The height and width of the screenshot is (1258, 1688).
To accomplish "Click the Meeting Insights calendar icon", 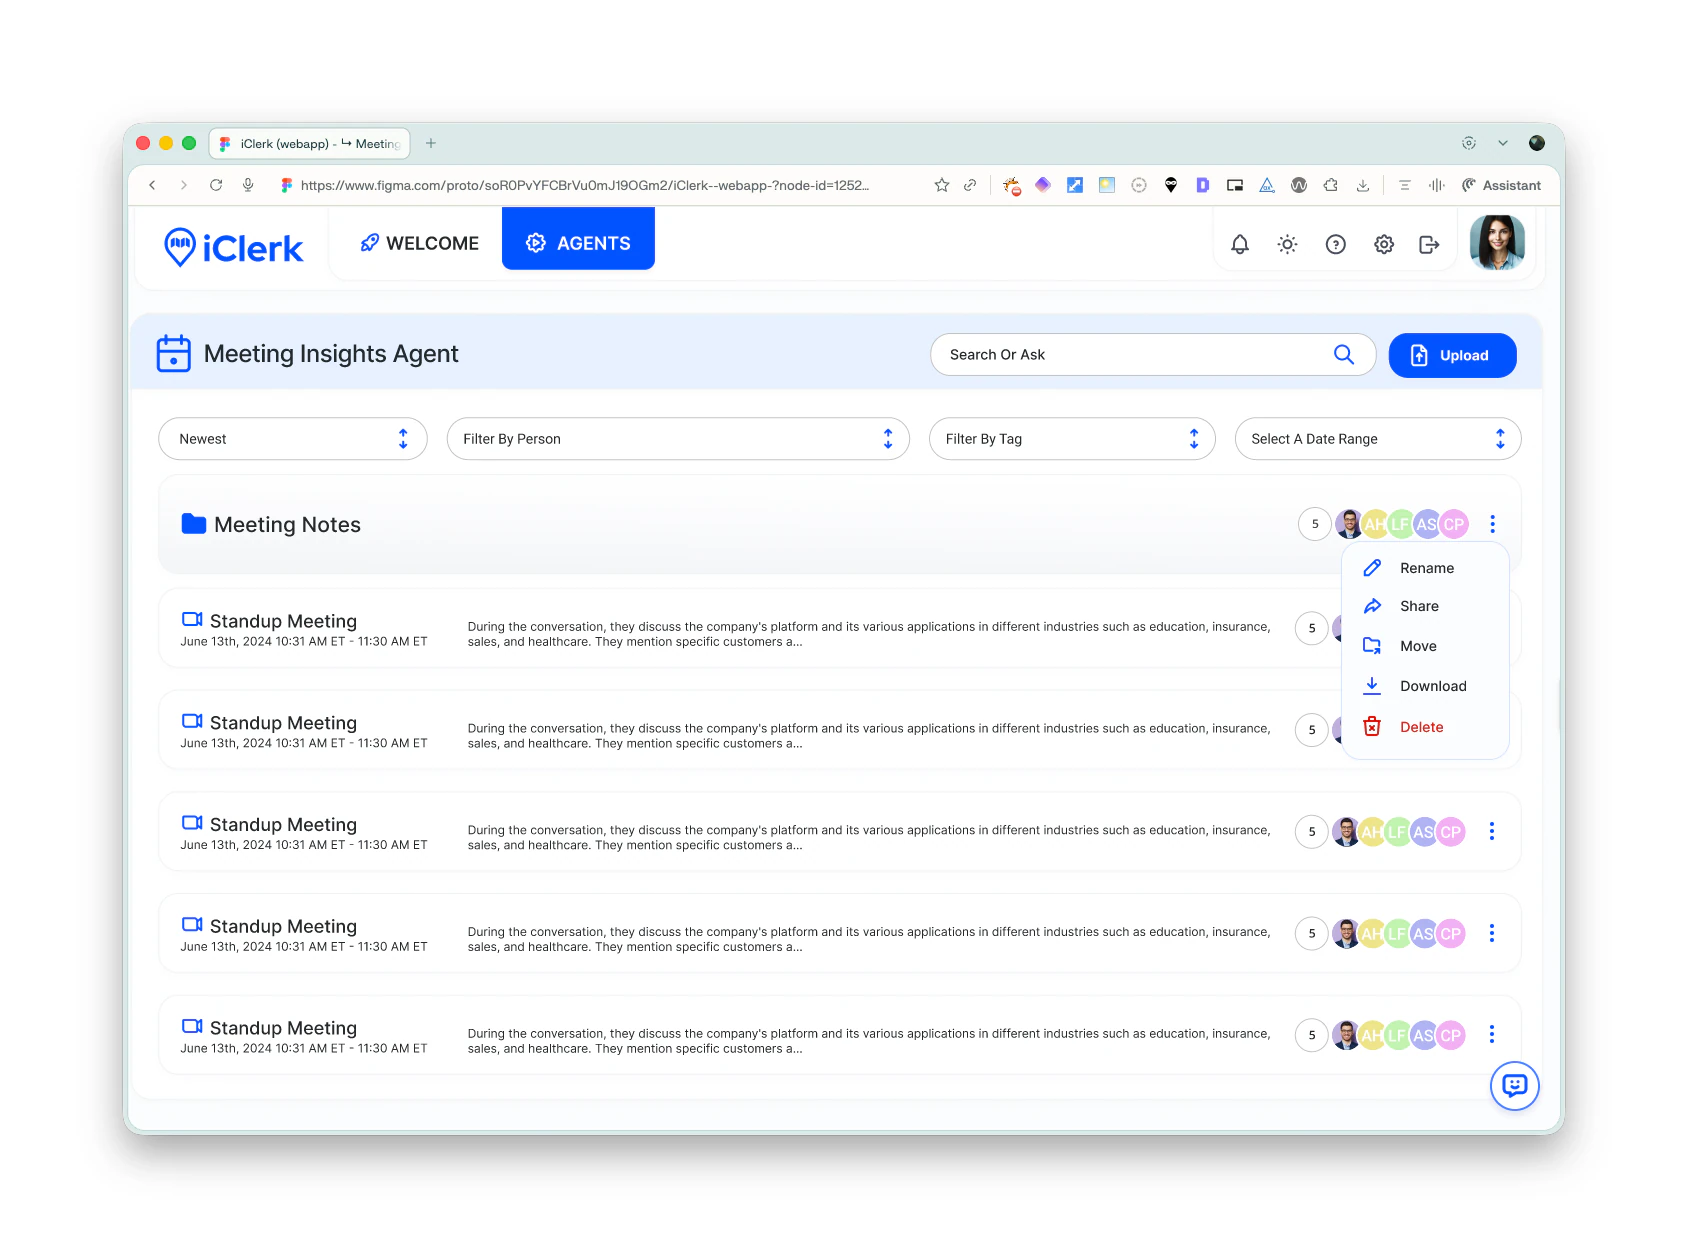I will click(x=174, y=354).
